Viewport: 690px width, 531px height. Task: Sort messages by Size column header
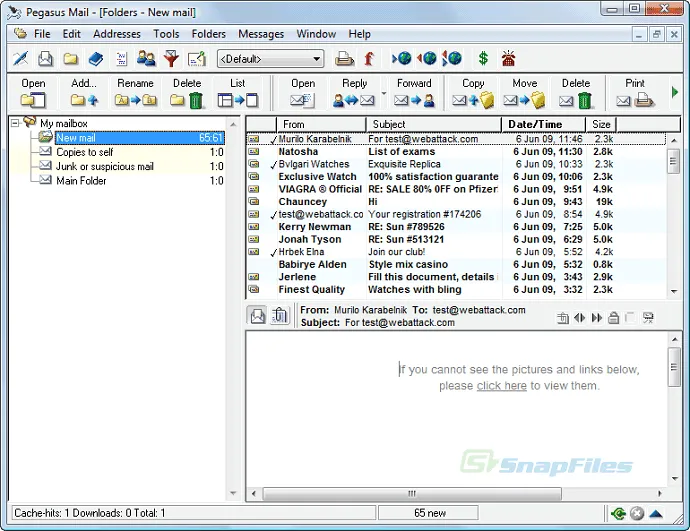(x=601, y=125)
